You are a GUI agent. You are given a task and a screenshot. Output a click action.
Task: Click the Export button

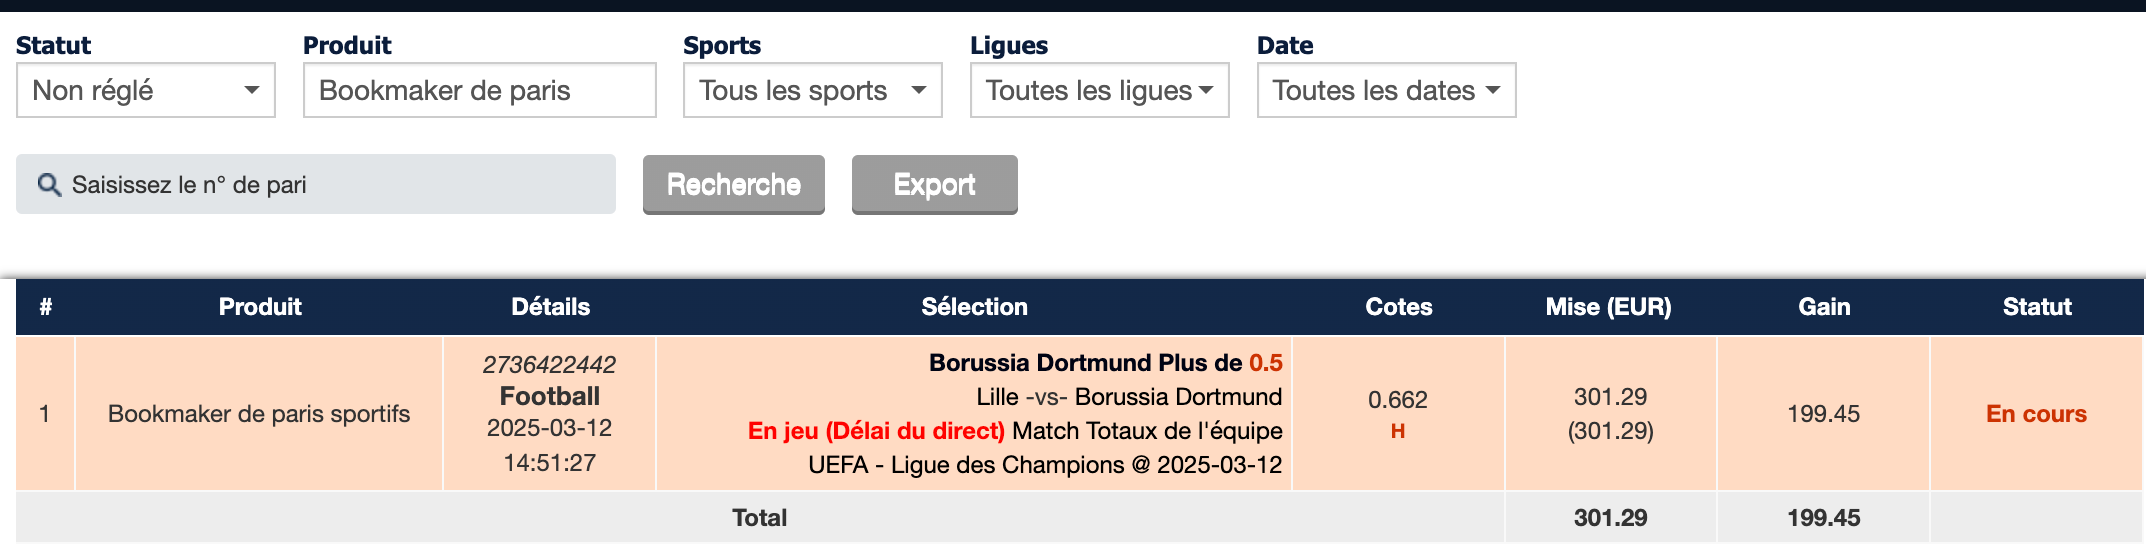(x=935, y=184)
